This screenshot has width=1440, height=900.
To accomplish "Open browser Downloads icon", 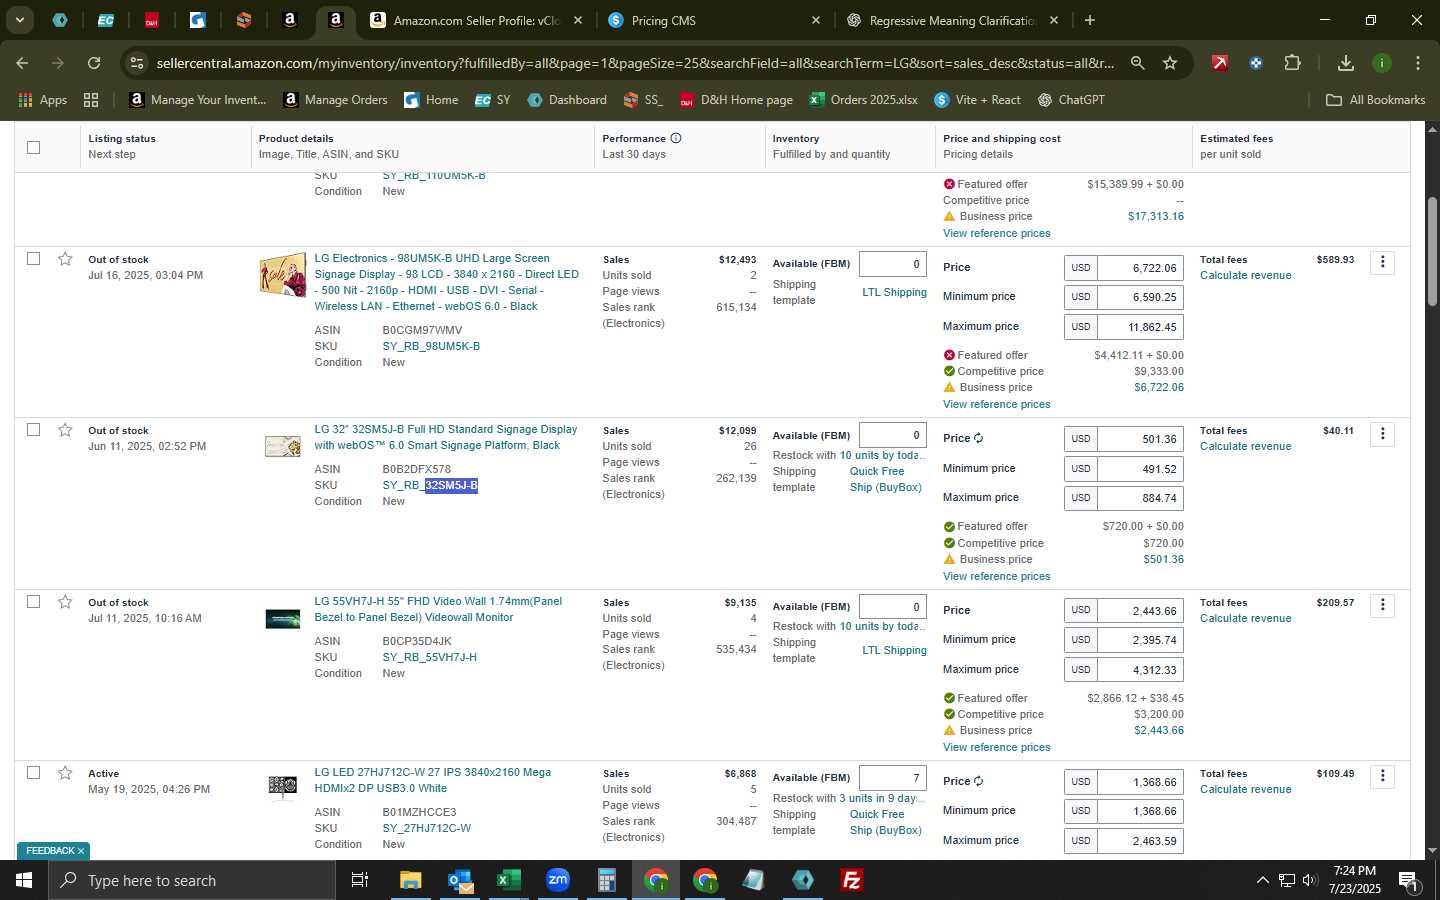I will click(1346, 63).
